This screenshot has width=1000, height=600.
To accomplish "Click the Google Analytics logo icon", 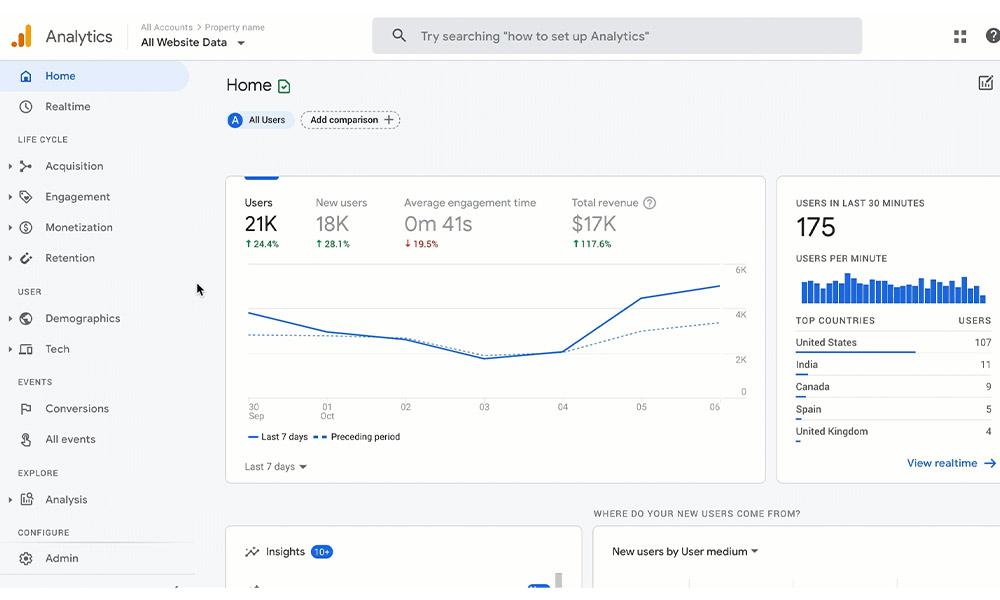I will pyautogui.click(x=21, y=36).
